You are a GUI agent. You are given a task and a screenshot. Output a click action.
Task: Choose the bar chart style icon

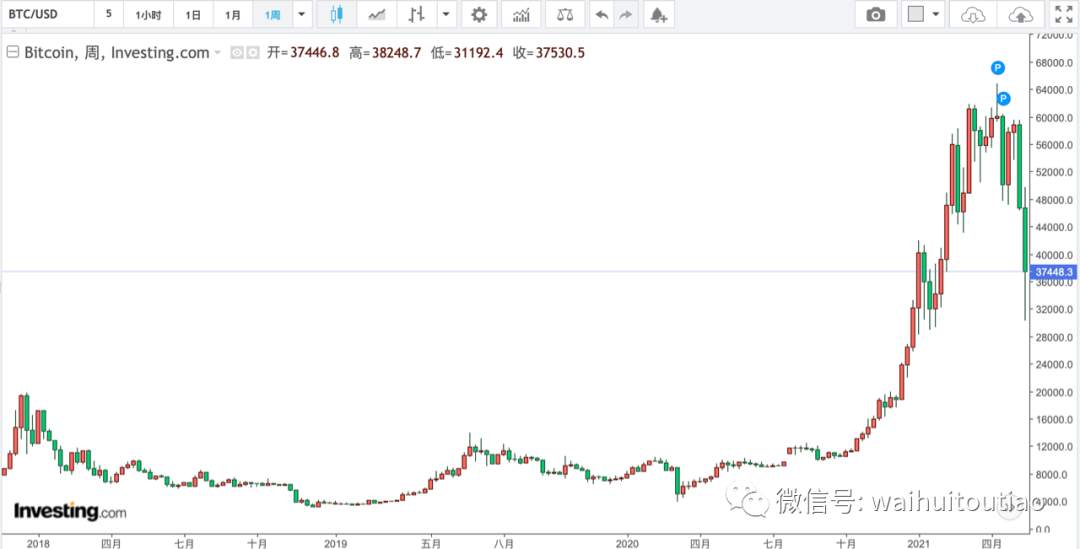[x=417, y=14]
